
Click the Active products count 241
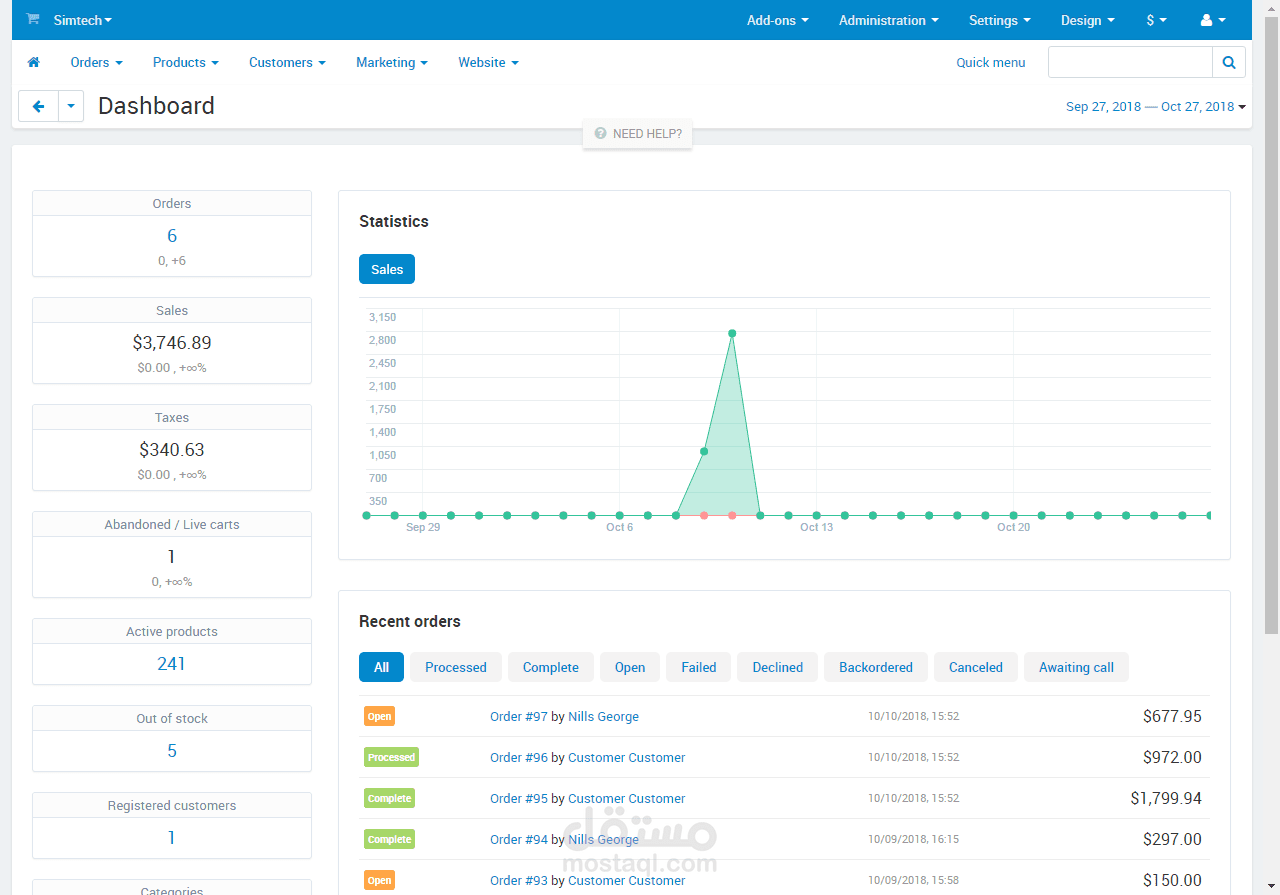point(172,664)
